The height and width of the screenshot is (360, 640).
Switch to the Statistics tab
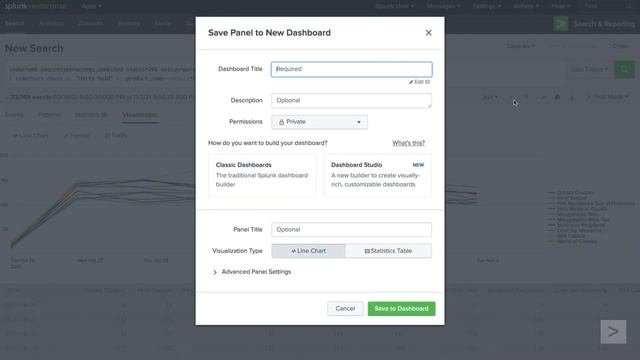coord(91,115)
